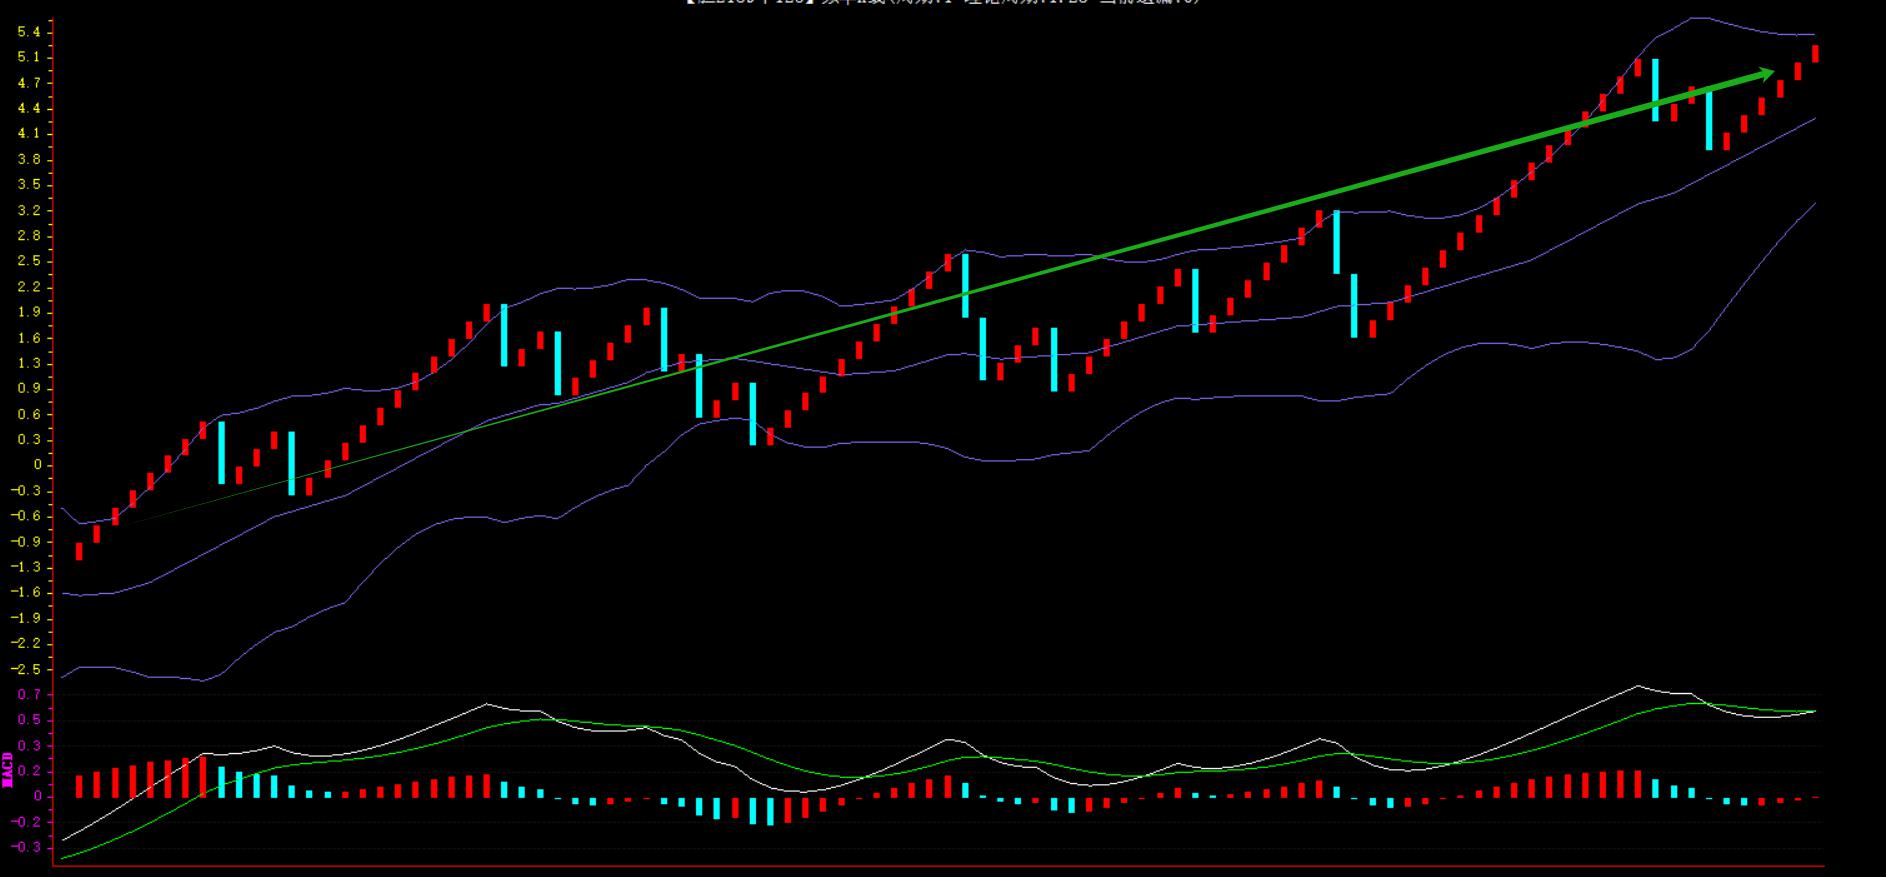Click the deepest cyan MACD histogram bar
This screenshot has height=877, width=1886.
click(769, 811)
